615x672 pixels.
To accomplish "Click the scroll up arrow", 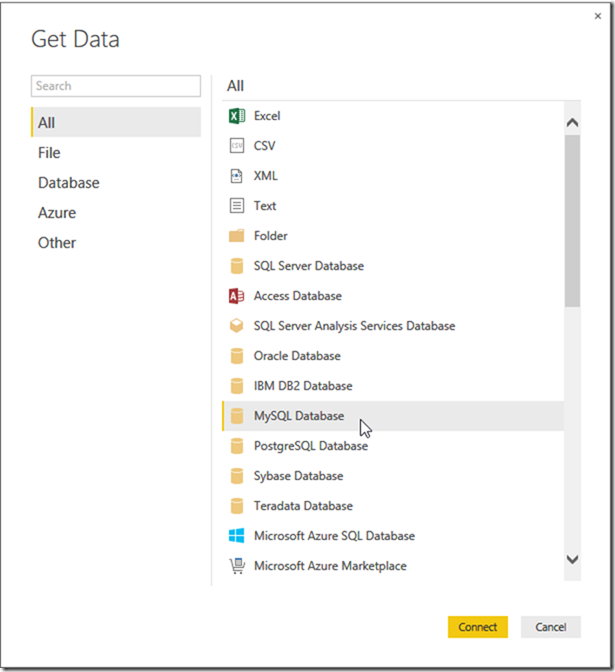I will tap(572, 123).
